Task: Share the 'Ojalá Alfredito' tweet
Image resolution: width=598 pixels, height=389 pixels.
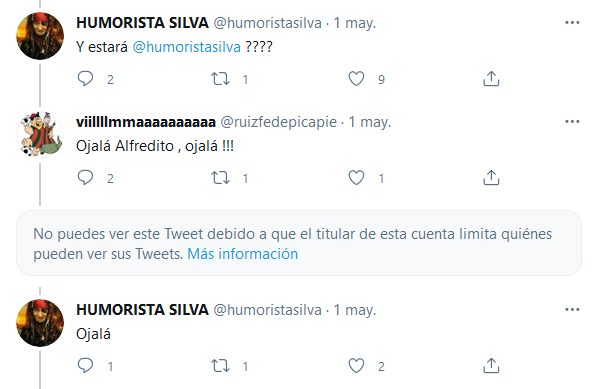Action: [x=491, y=178]
